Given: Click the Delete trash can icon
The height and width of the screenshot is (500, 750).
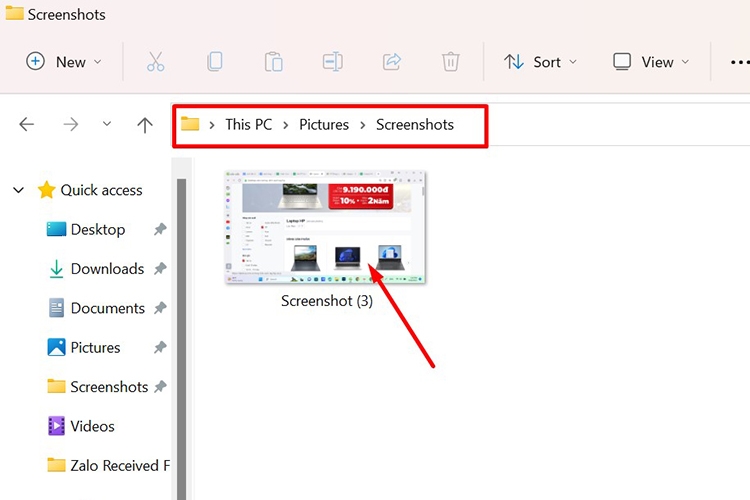Looking at the screenshot, I should [x=450, y=62].
